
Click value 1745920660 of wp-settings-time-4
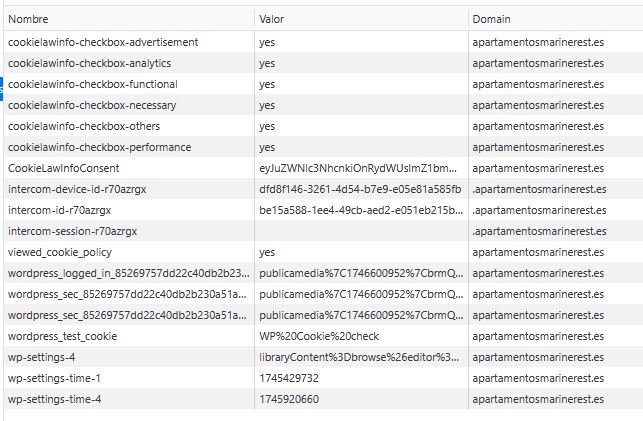pyautogui.click(x=289, y=399)
